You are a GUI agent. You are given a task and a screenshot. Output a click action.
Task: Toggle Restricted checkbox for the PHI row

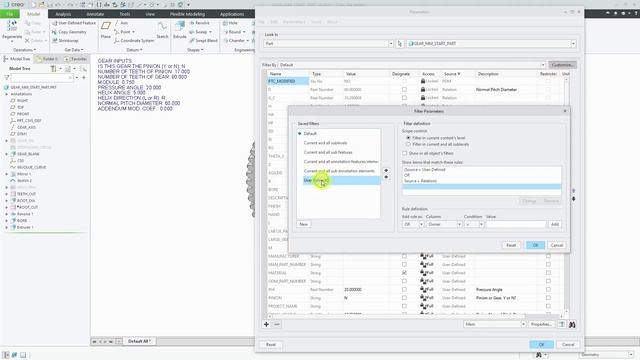tap(548, 289)
